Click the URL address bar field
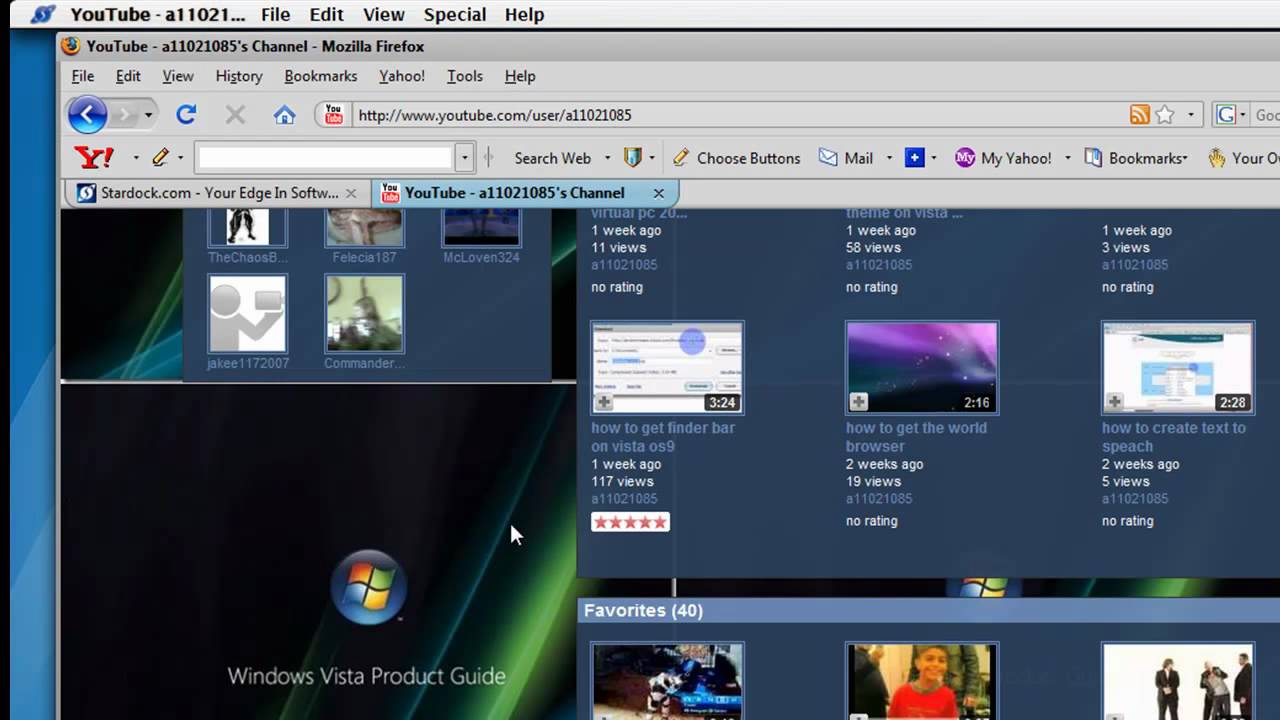The image size is (1280, 720). click(738, 115)
